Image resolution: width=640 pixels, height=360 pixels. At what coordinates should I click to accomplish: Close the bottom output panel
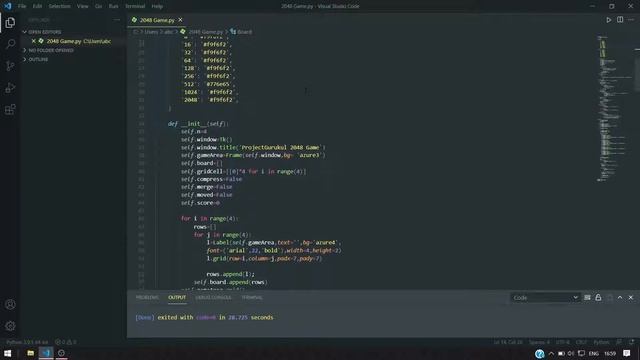[x=631, y=298]
